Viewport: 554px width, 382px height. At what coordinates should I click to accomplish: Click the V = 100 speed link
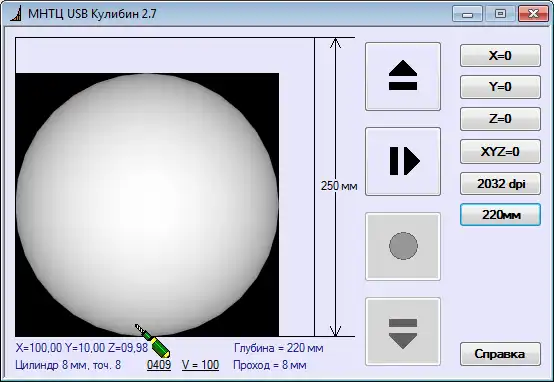tap(200, 365)
